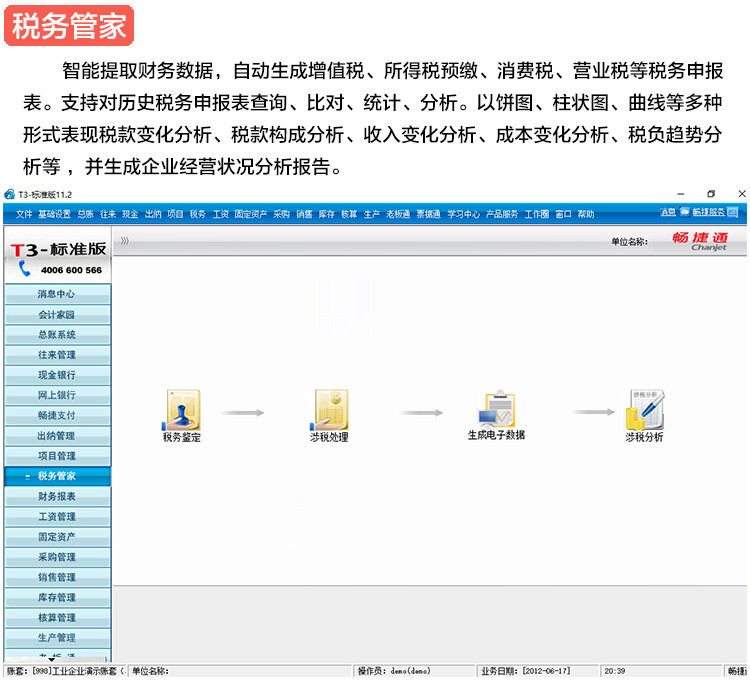Select 工资管理 in the left navigation
The height and width of the screenshot is (687, 750).
coord(56,517)
